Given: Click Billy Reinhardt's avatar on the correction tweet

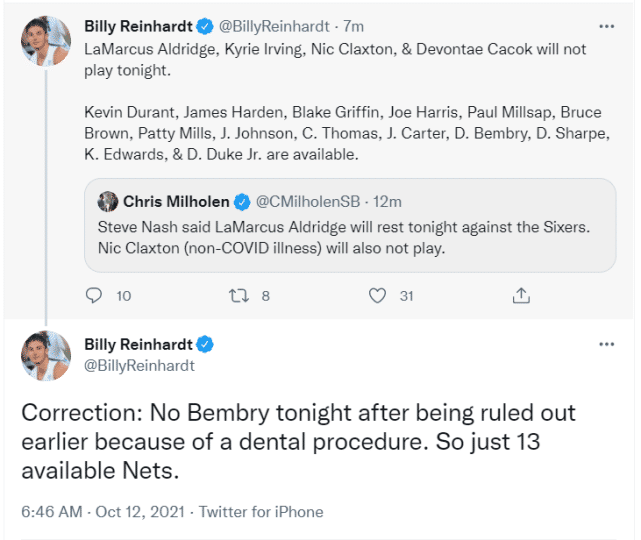Looking at the screenshot, I should (46, 354).
